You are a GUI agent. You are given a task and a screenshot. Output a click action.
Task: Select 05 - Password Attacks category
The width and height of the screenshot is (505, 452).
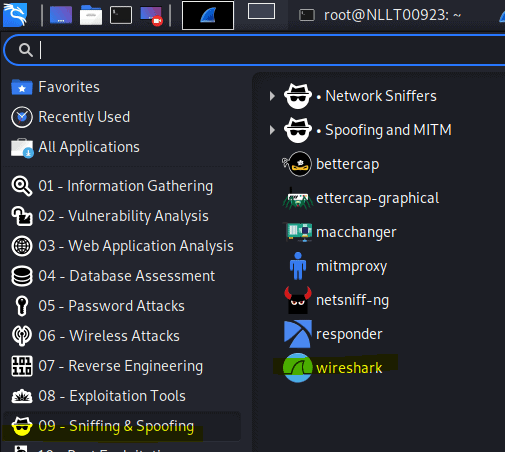coord(111,306)
